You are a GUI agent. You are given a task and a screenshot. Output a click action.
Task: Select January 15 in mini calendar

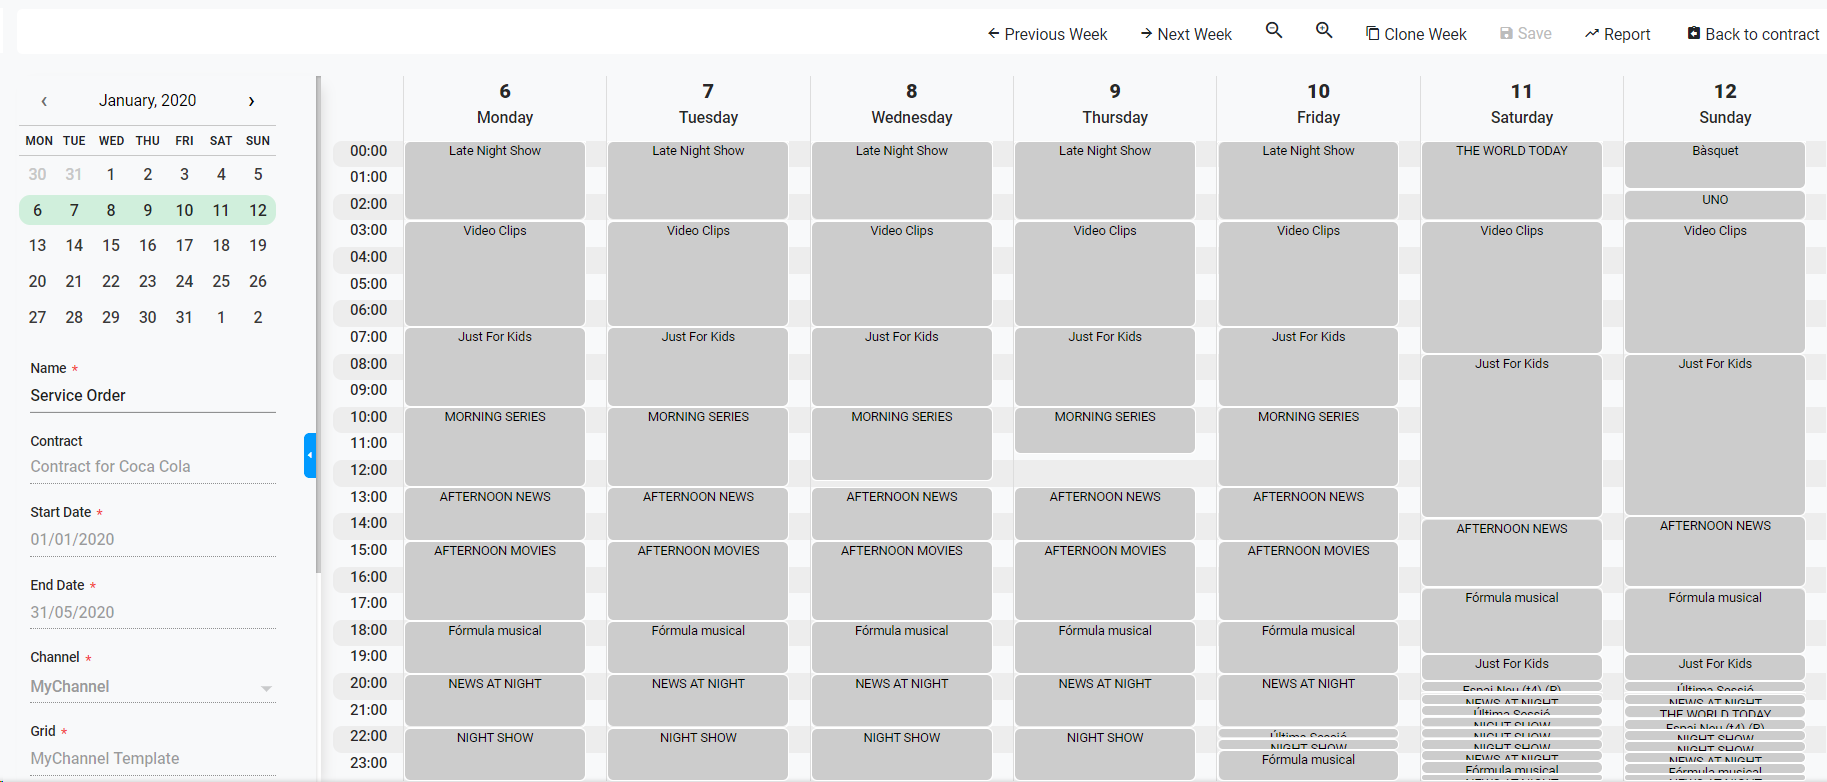click(111, 246)
